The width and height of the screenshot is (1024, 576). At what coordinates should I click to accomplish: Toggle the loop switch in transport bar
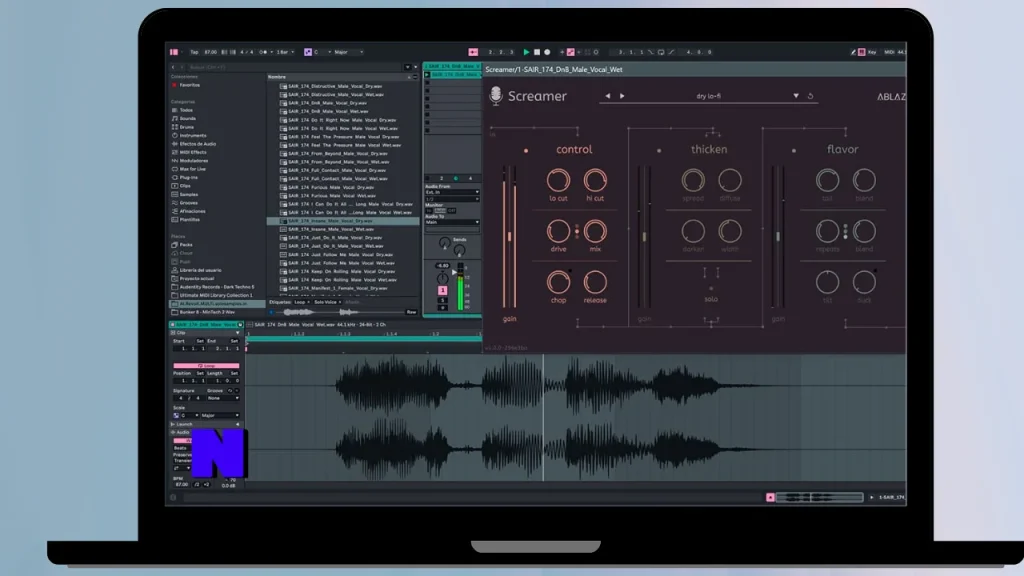click(x=661, y=52)
